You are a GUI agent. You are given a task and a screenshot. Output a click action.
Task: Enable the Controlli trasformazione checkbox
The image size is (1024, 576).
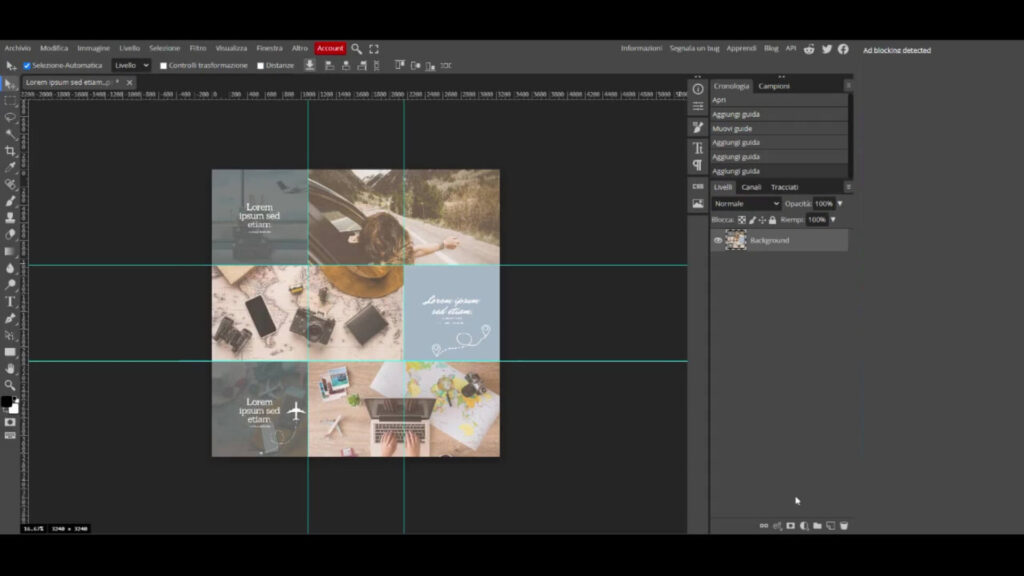pyautogui.click(x=164, y=66)
